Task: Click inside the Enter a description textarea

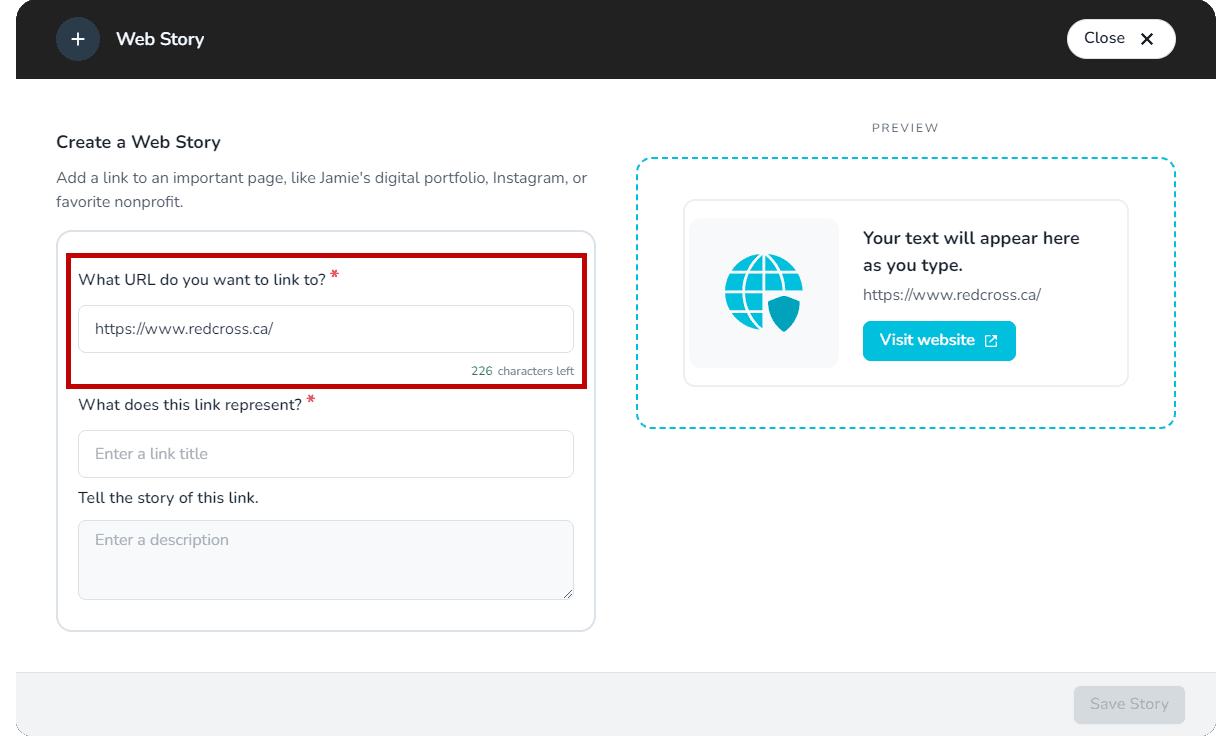Action: point(325,560)
